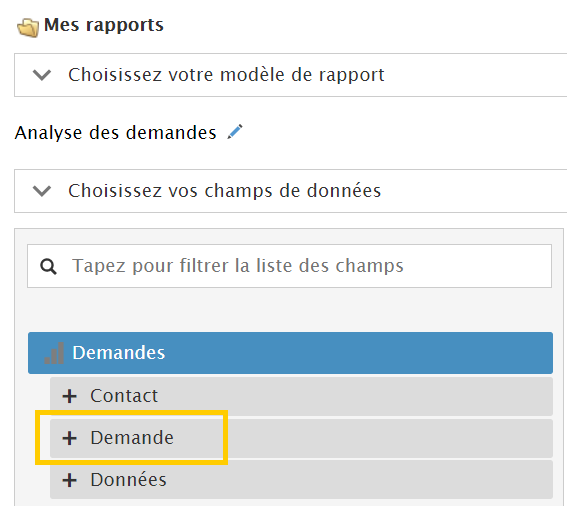Click the pencil icon to rename report
The image size is (567, 506).
[x=235, y=132]
